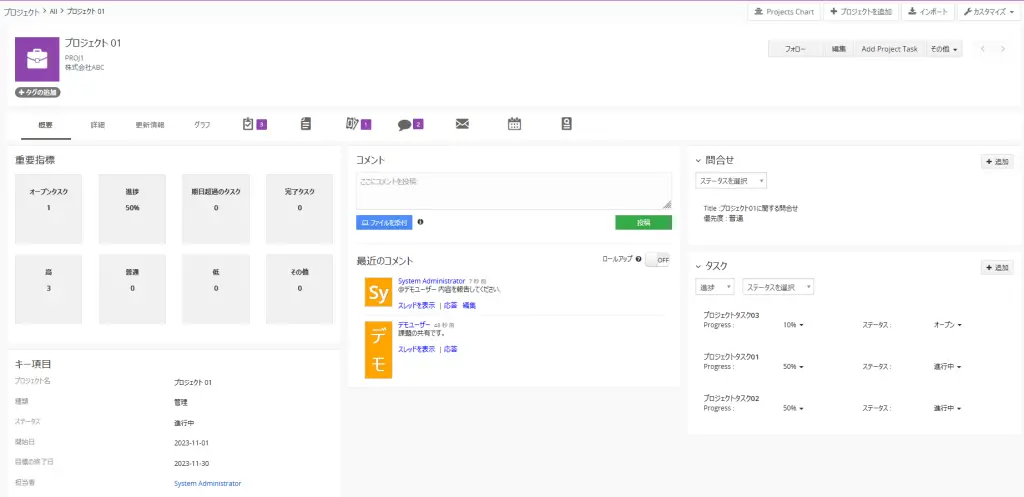Click the green 投稿 button
Viewport: 1024px width, 497px height.
[x=643, y=222]
